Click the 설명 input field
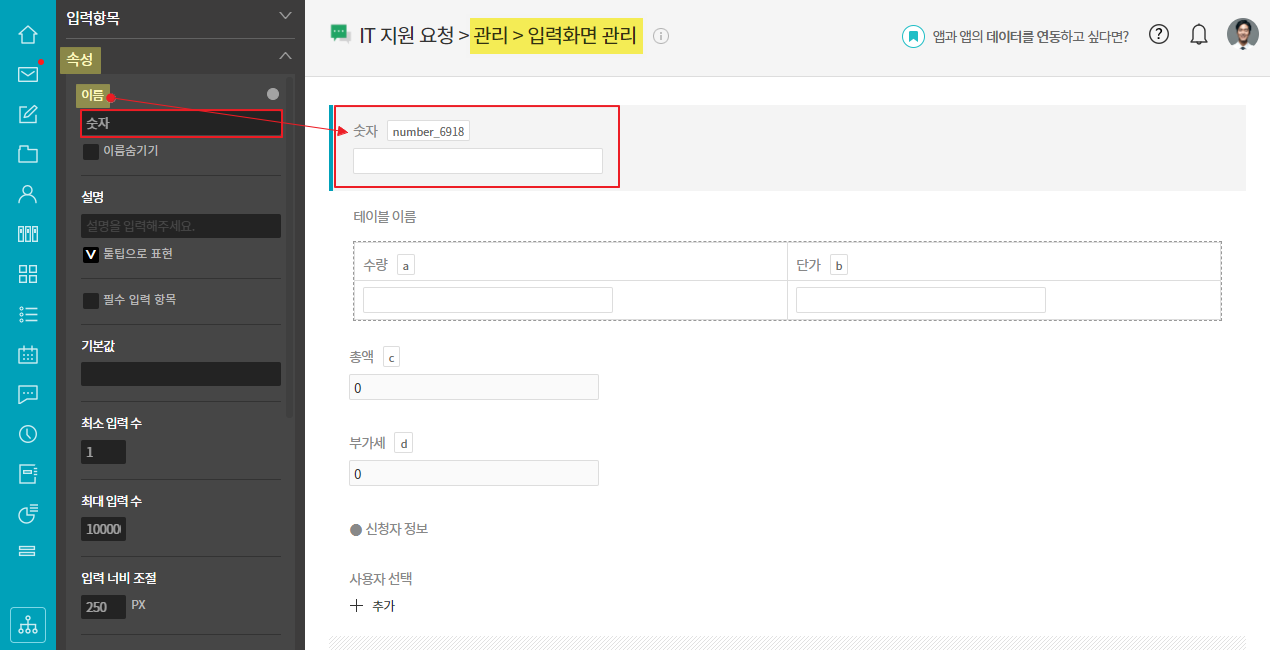The image size is (1270, 650). (x=181, y=226)
